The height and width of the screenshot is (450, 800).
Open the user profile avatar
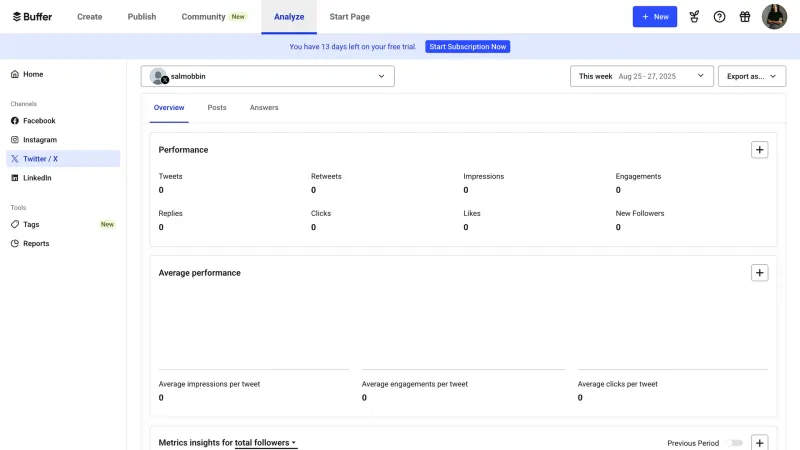[x=774, y=17]
